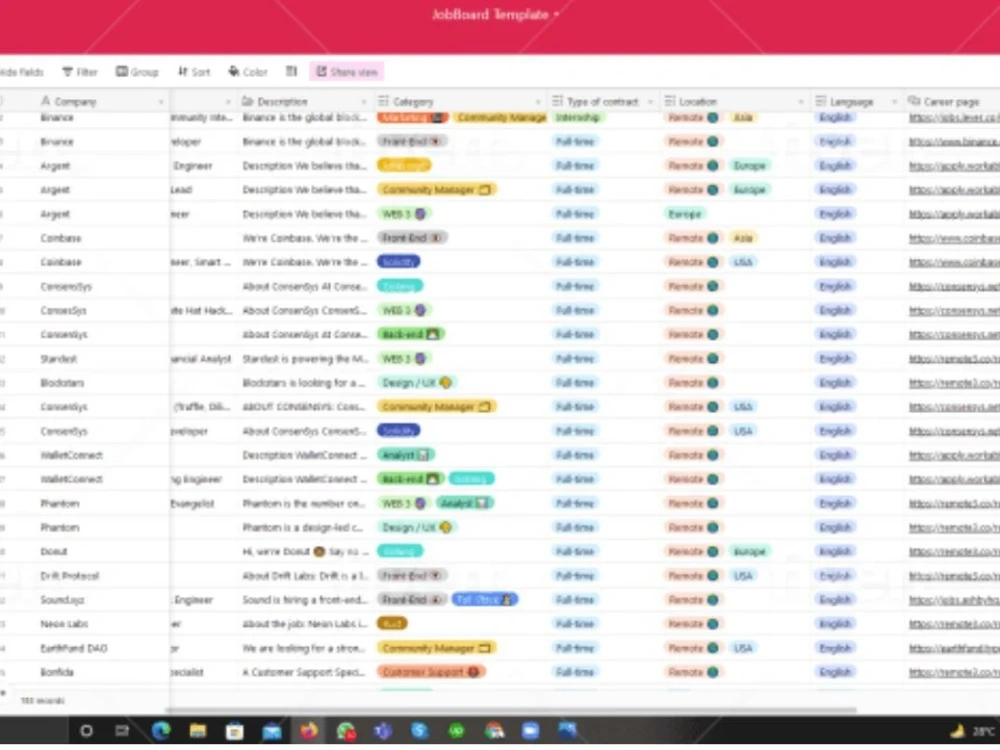Viewport: 1000px width, 750px height.
Task: Launch Microsoft Edge from the taskbar
Action: (x=161, y=731)
